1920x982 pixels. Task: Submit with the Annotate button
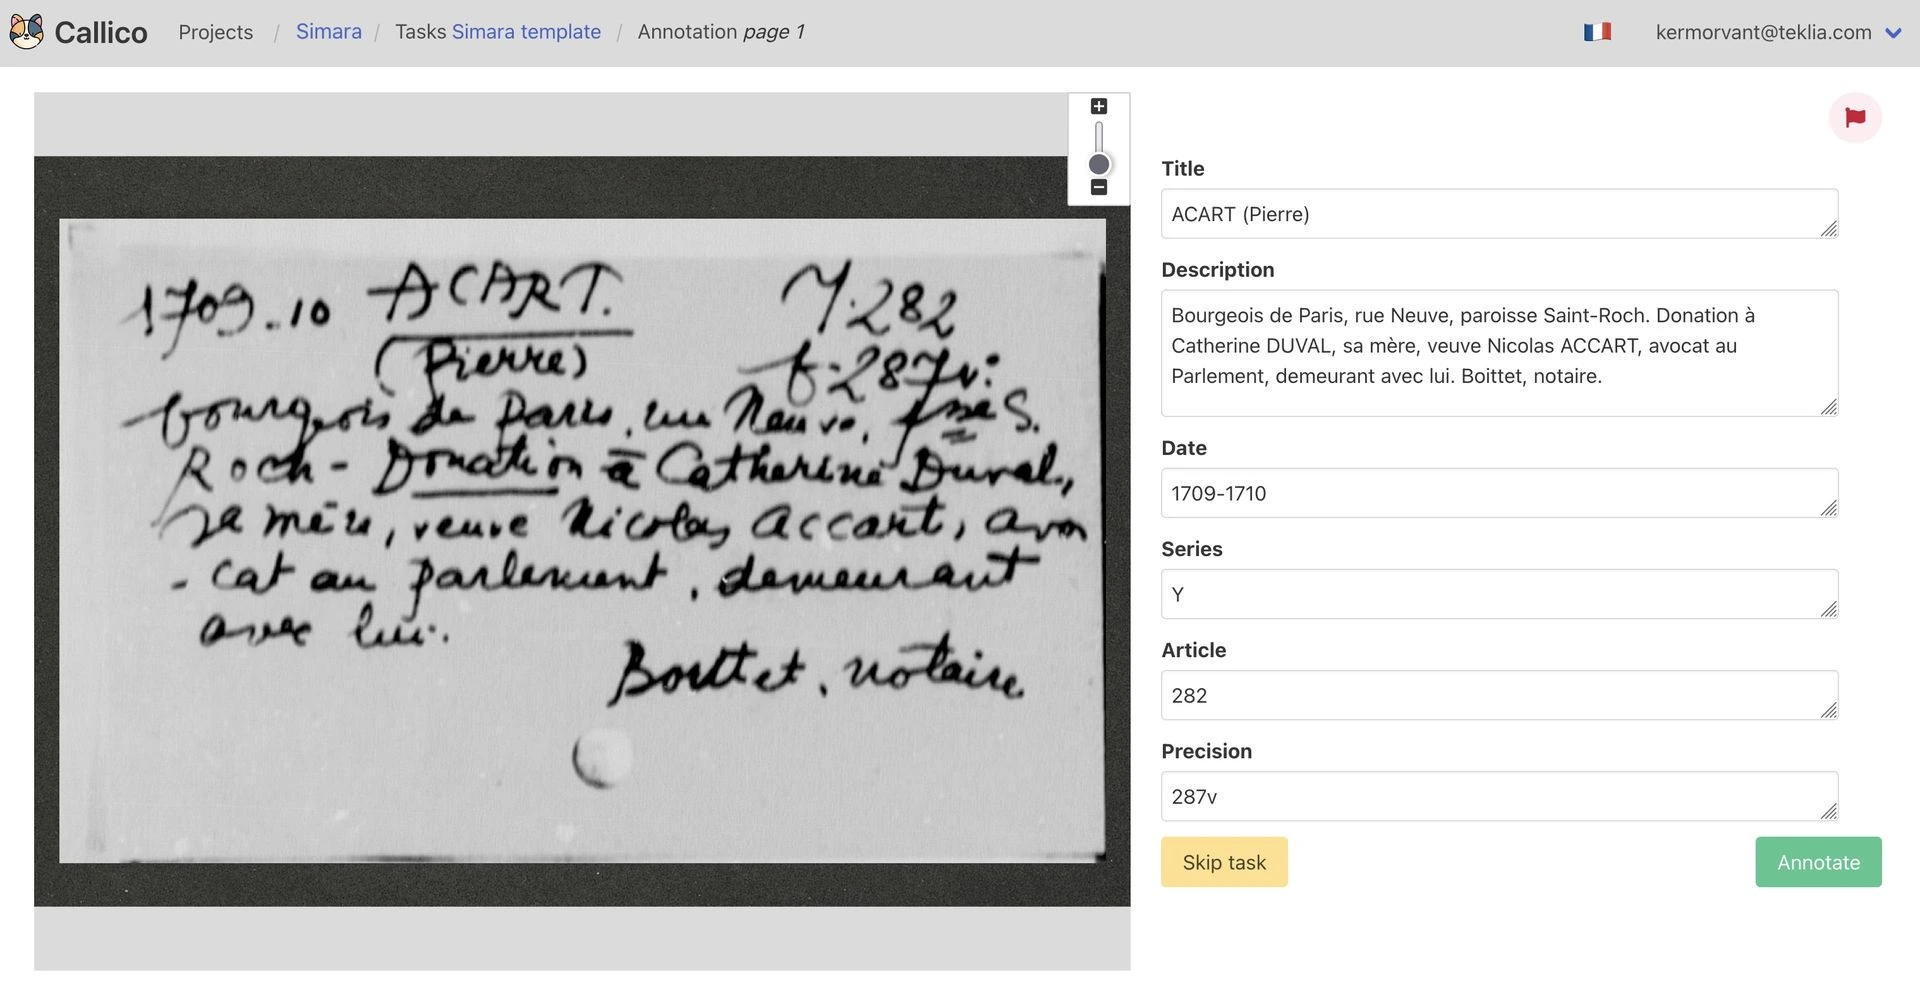(1818, 862)
